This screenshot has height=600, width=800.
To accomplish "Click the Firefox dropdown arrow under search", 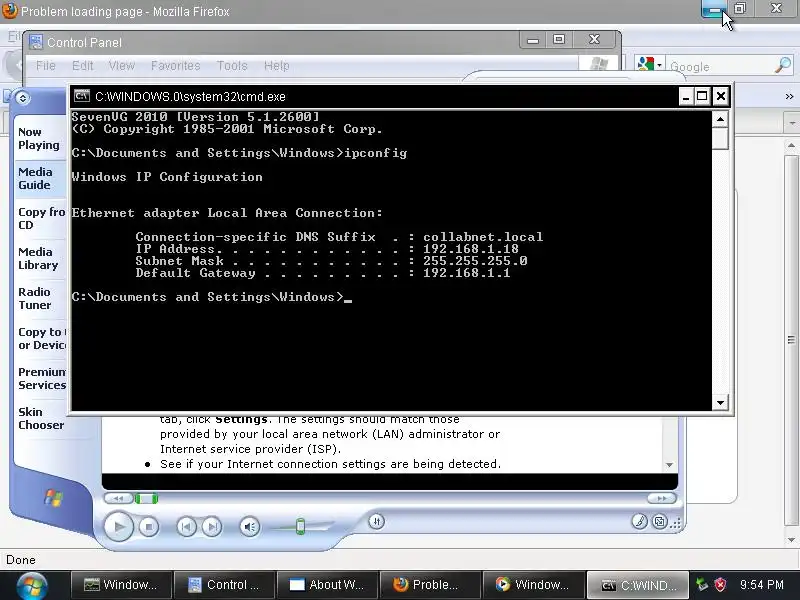I will [x=792, y=123].
